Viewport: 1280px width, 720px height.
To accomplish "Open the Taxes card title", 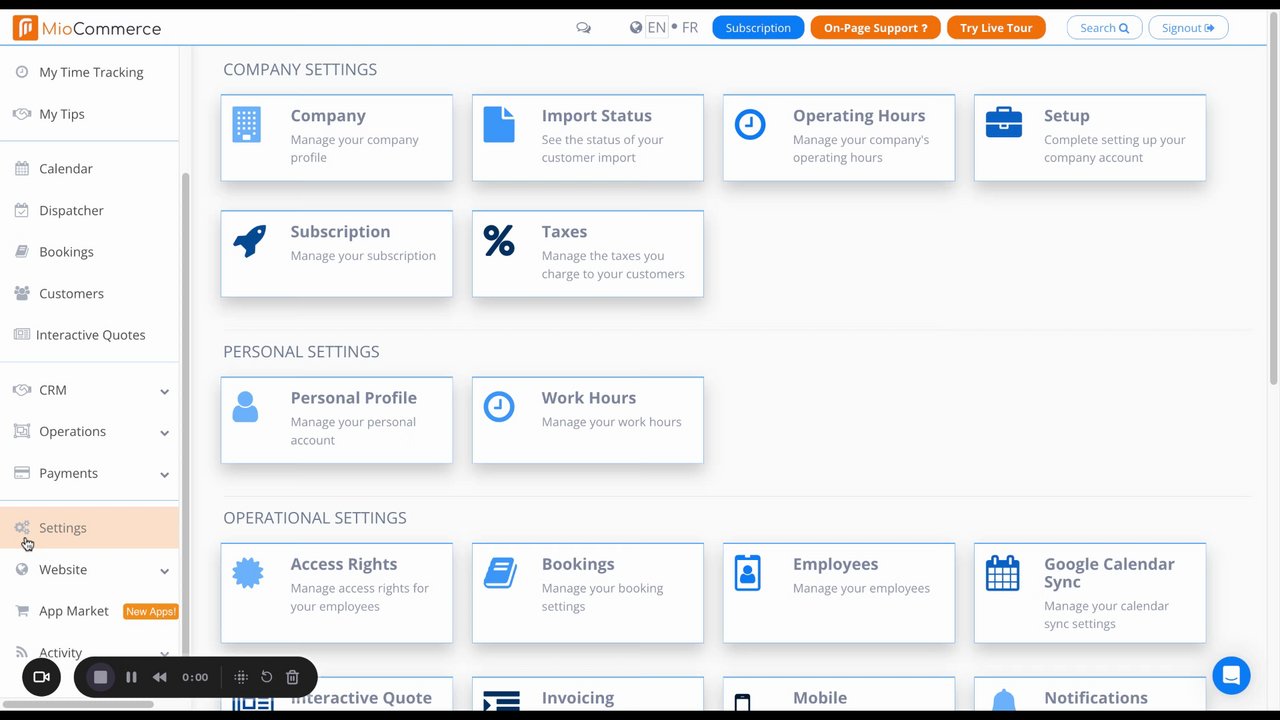I will coord(564,232).
